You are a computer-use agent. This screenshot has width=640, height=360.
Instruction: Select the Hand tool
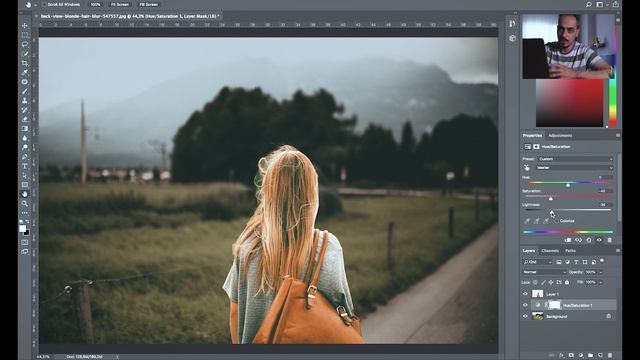(x=25, y=194)
